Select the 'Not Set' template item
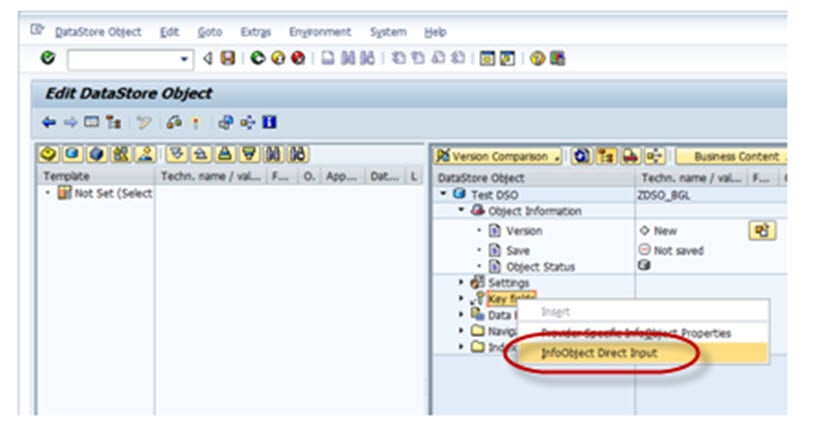 (x=112, y=194)
